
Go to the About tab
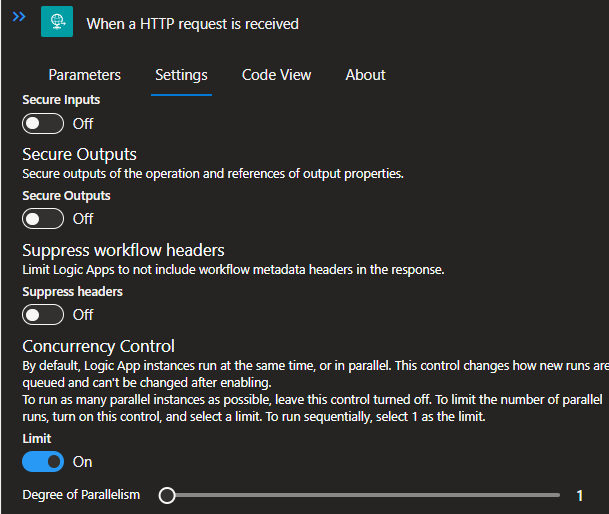[x=365, y=75]
